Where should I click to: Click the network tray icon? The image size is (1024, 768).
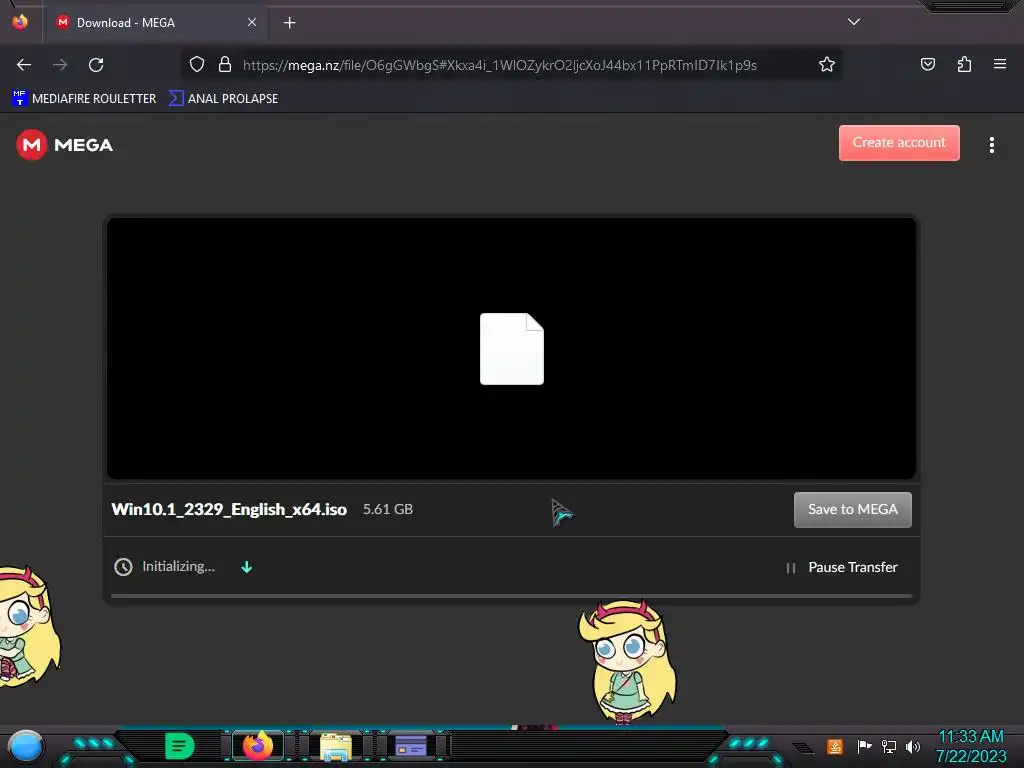pyautogui.click(x=889, y=746)
